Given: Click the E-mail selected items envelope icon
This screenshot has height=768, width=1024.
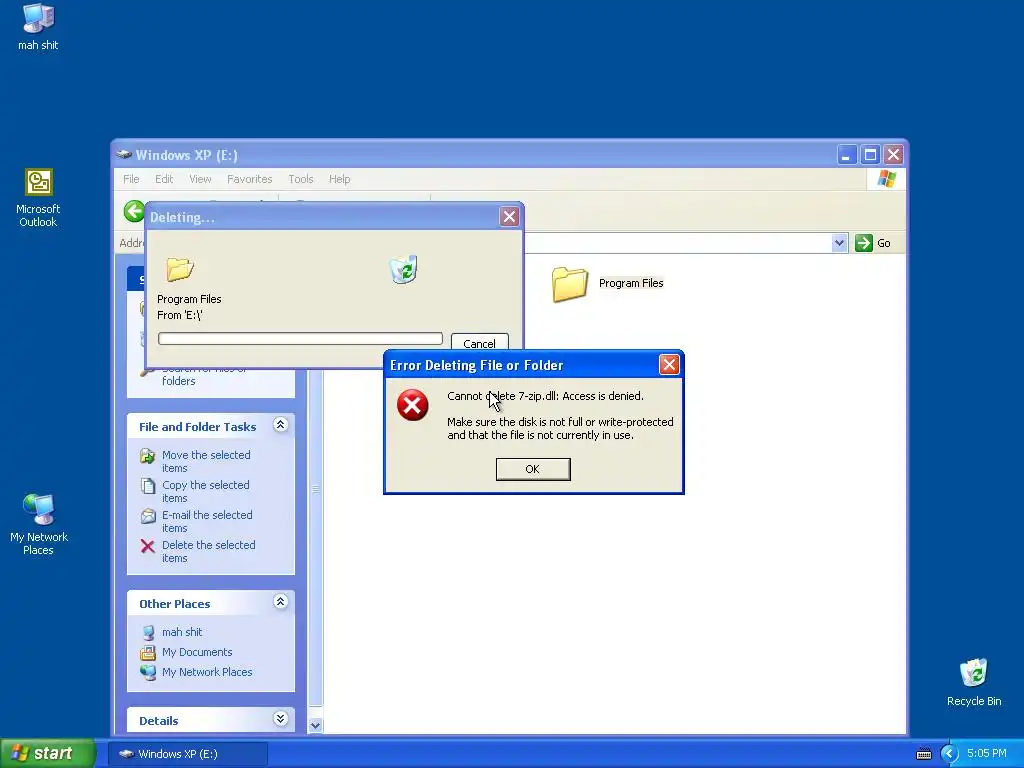Looking at the screenshot, I should [x=148, y=516].
